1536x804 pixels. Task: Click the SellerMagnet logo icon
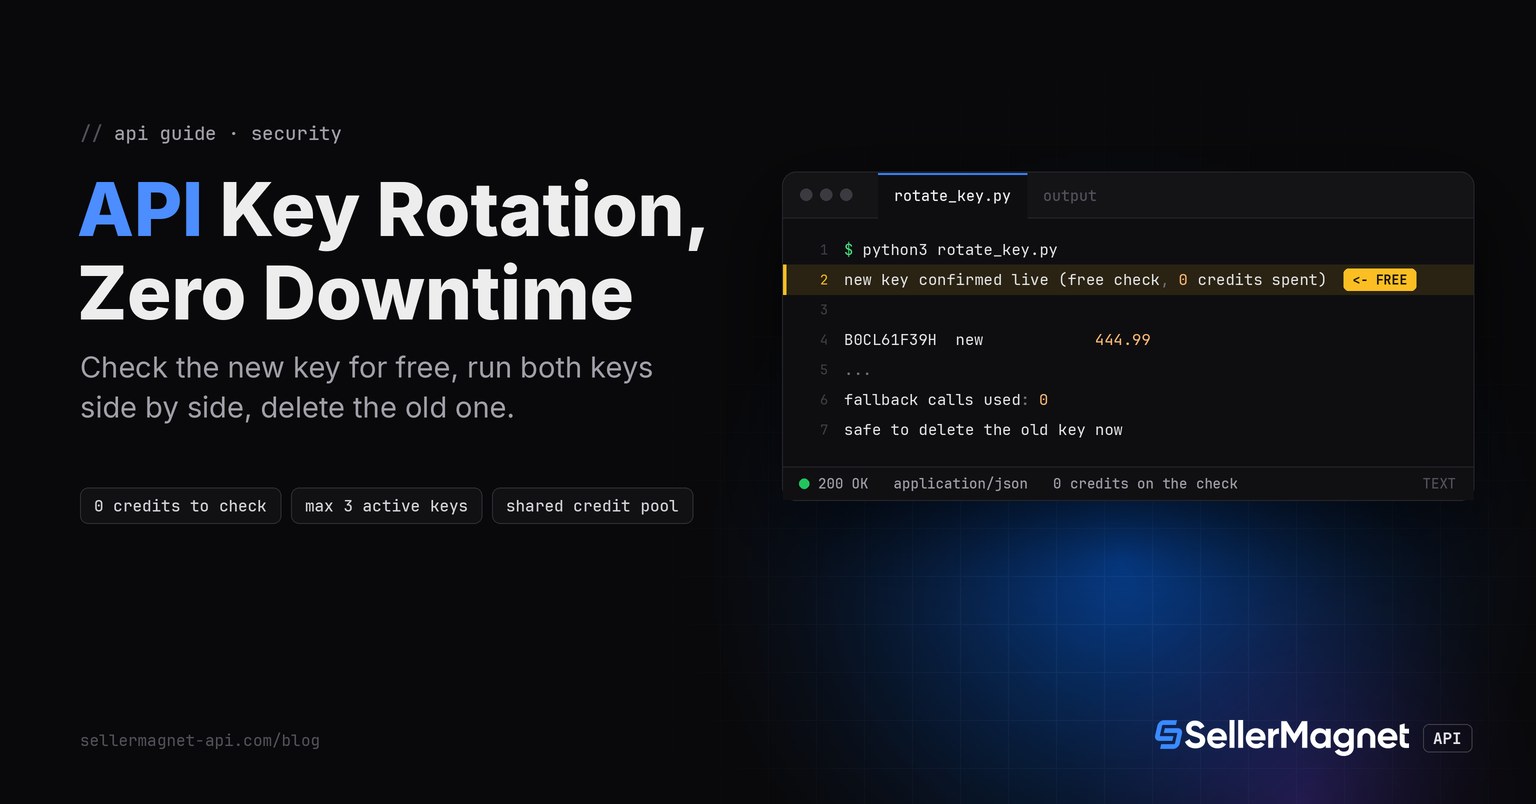[x=1167, y=735]
